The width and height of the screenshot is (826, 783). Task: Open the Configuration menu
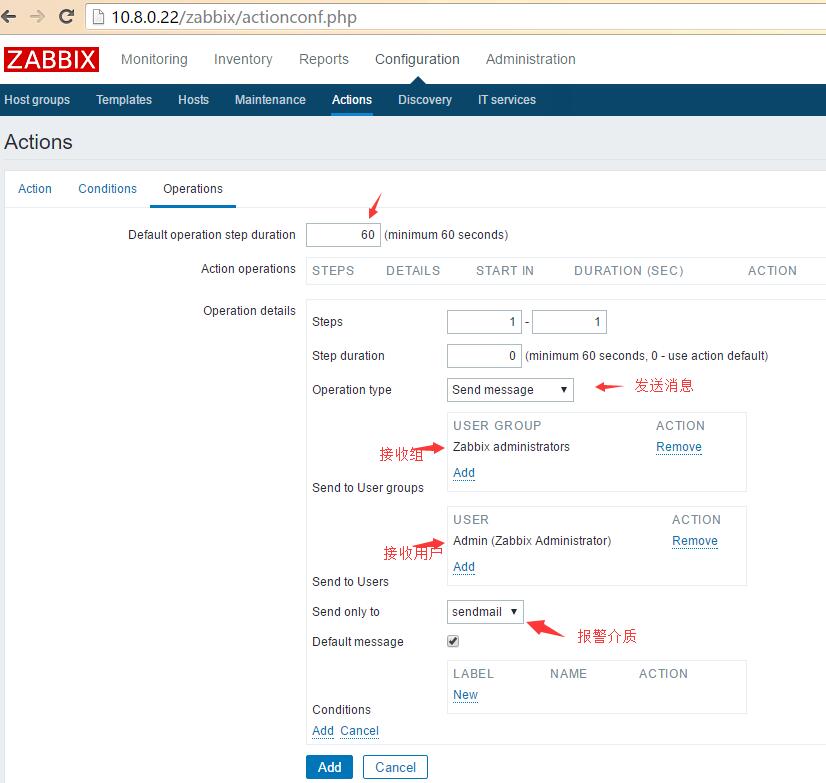tap(417, 59)
